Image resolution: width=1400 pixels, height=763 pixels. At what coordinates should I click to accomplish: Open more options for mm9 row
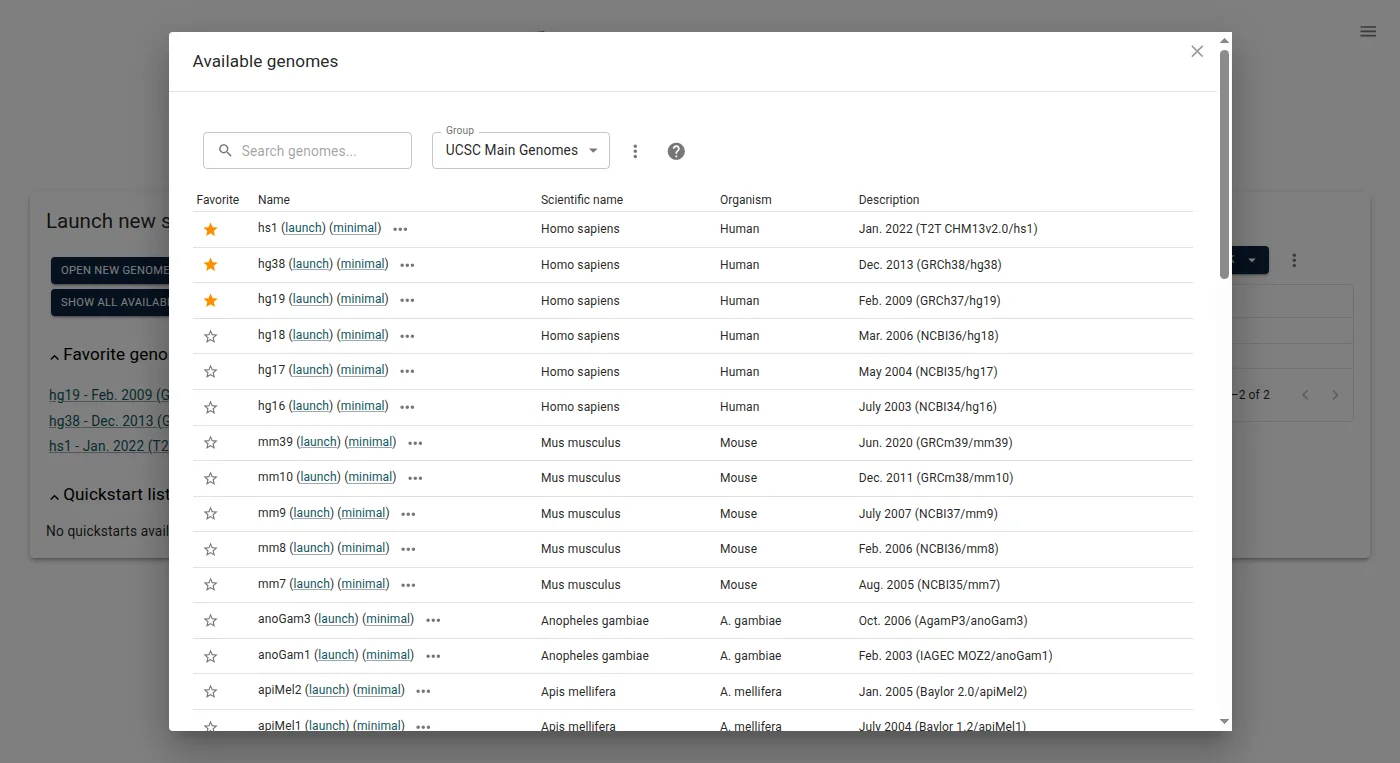coord(408,514)
